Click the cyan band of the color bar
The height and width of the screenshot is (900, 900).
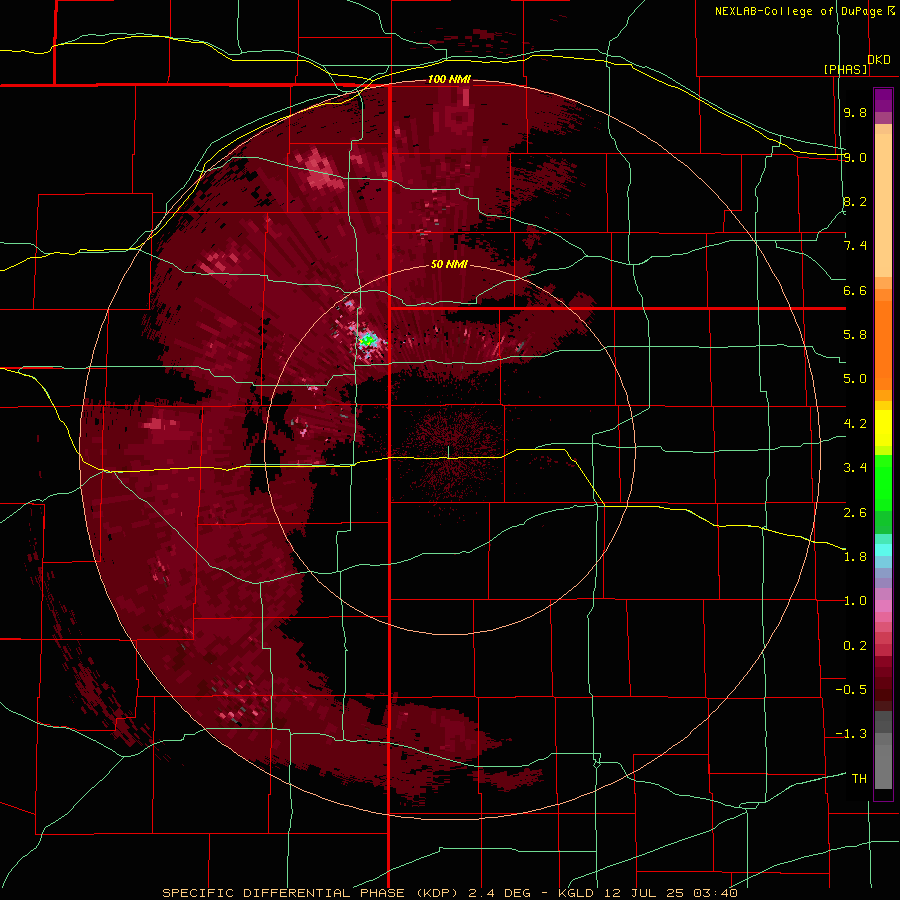883,550
